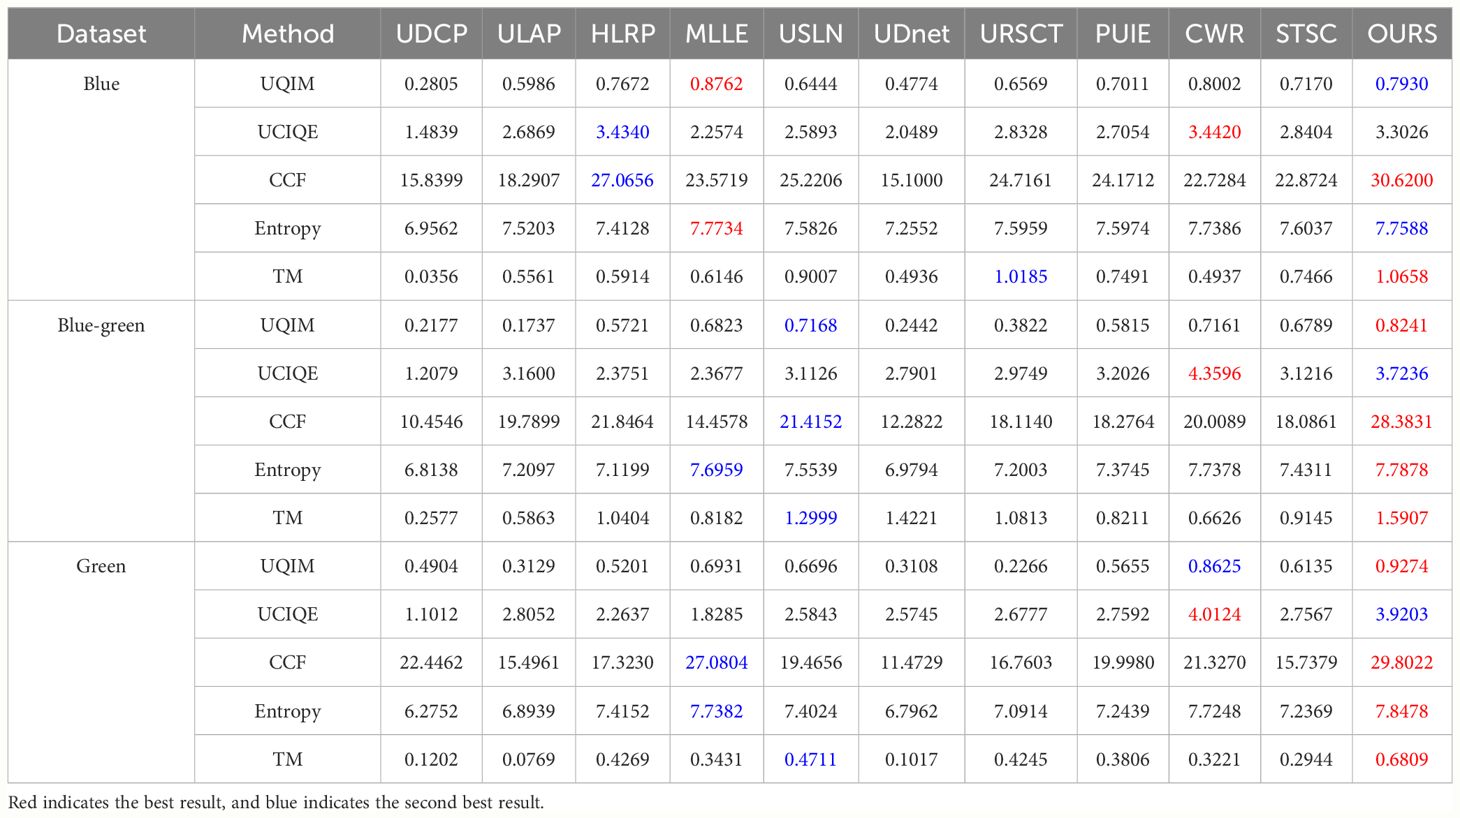Select the cell 7.7734
Image resolution: width=1460 pixels, height=818 pixels.
(x=717, y=228)
